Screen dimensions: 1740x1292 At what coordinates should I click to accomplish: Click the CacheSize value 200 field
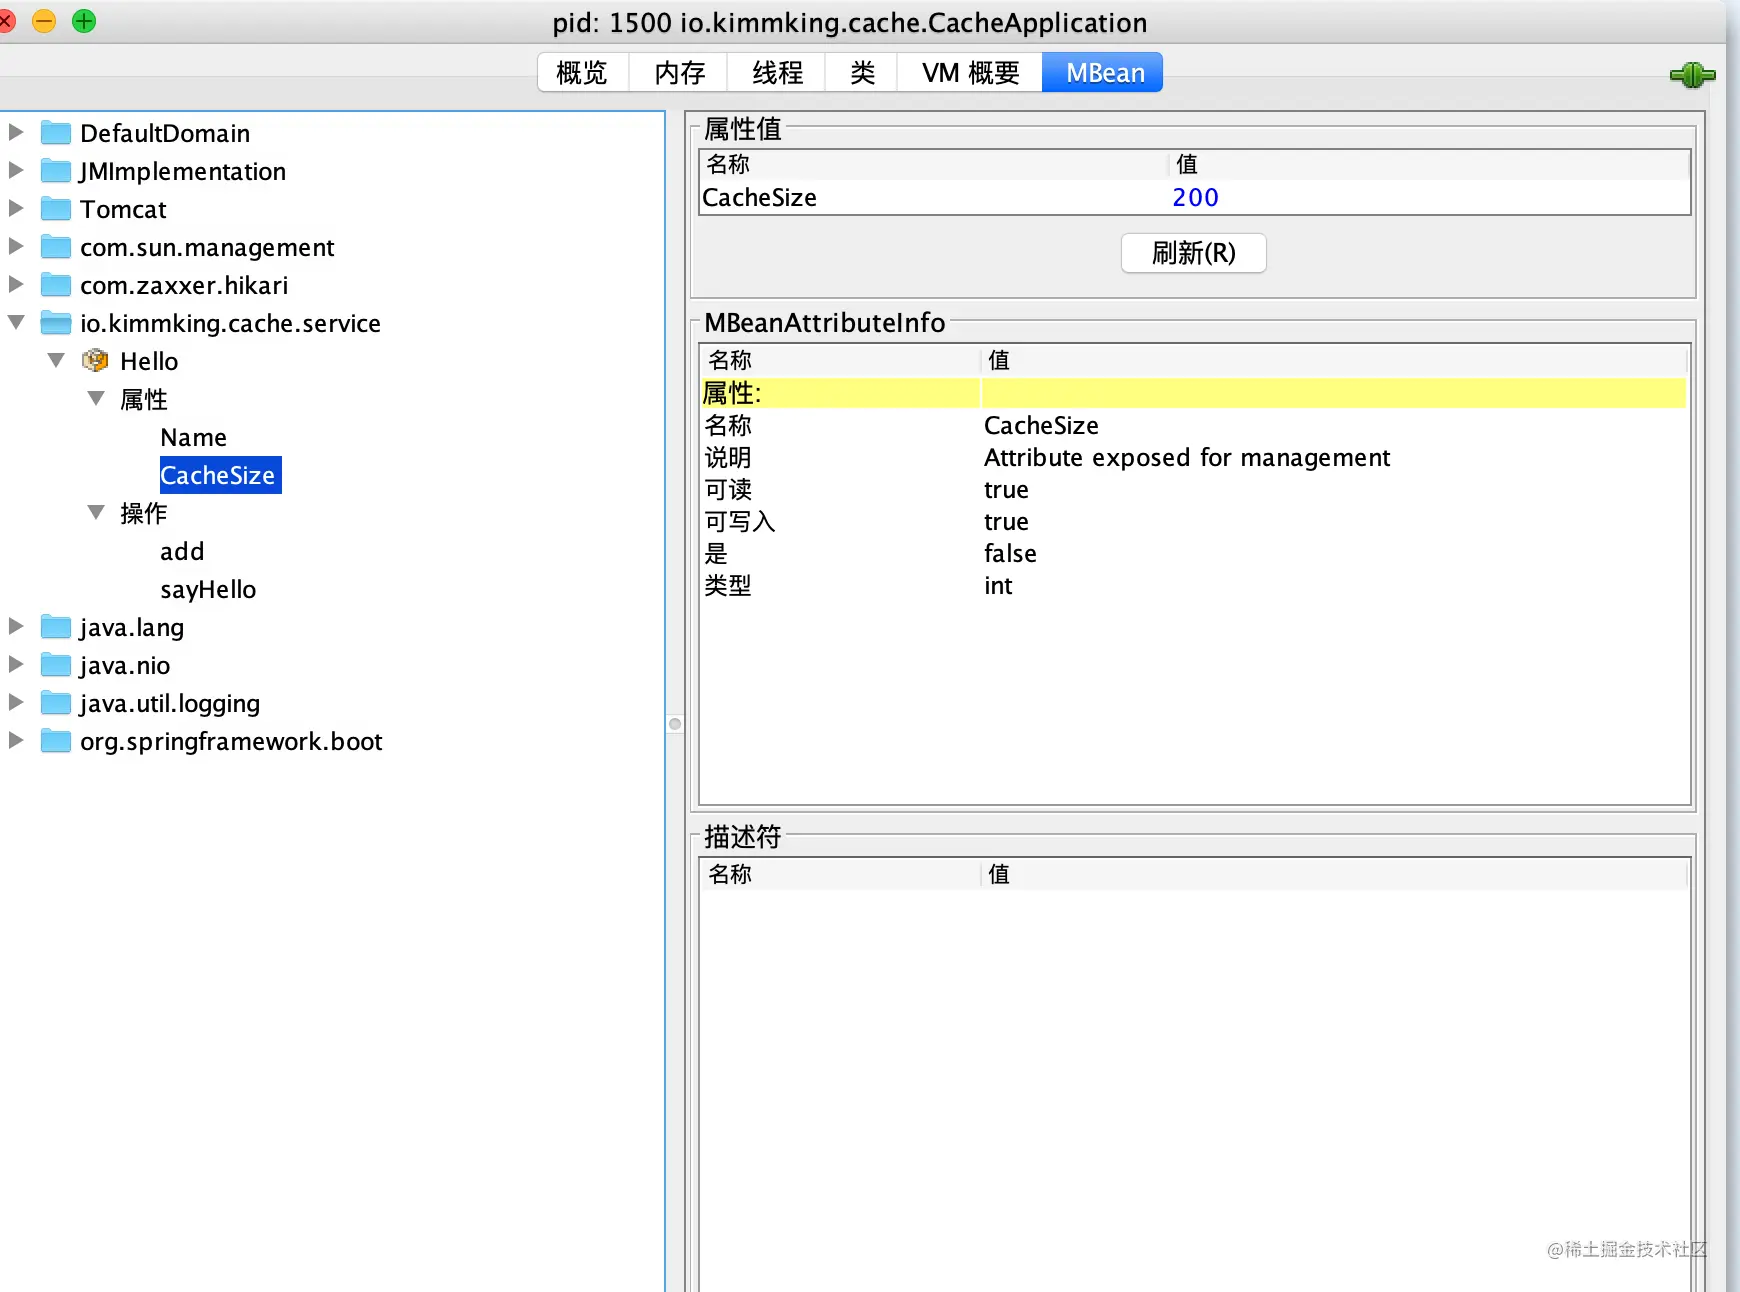pos(1428,197)
